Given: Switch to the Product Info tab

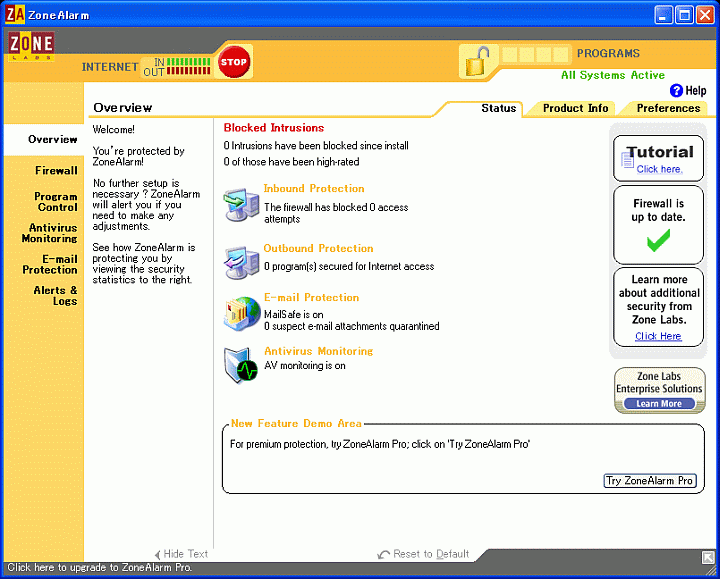Looking at the screenshot, I should point(575,108).
